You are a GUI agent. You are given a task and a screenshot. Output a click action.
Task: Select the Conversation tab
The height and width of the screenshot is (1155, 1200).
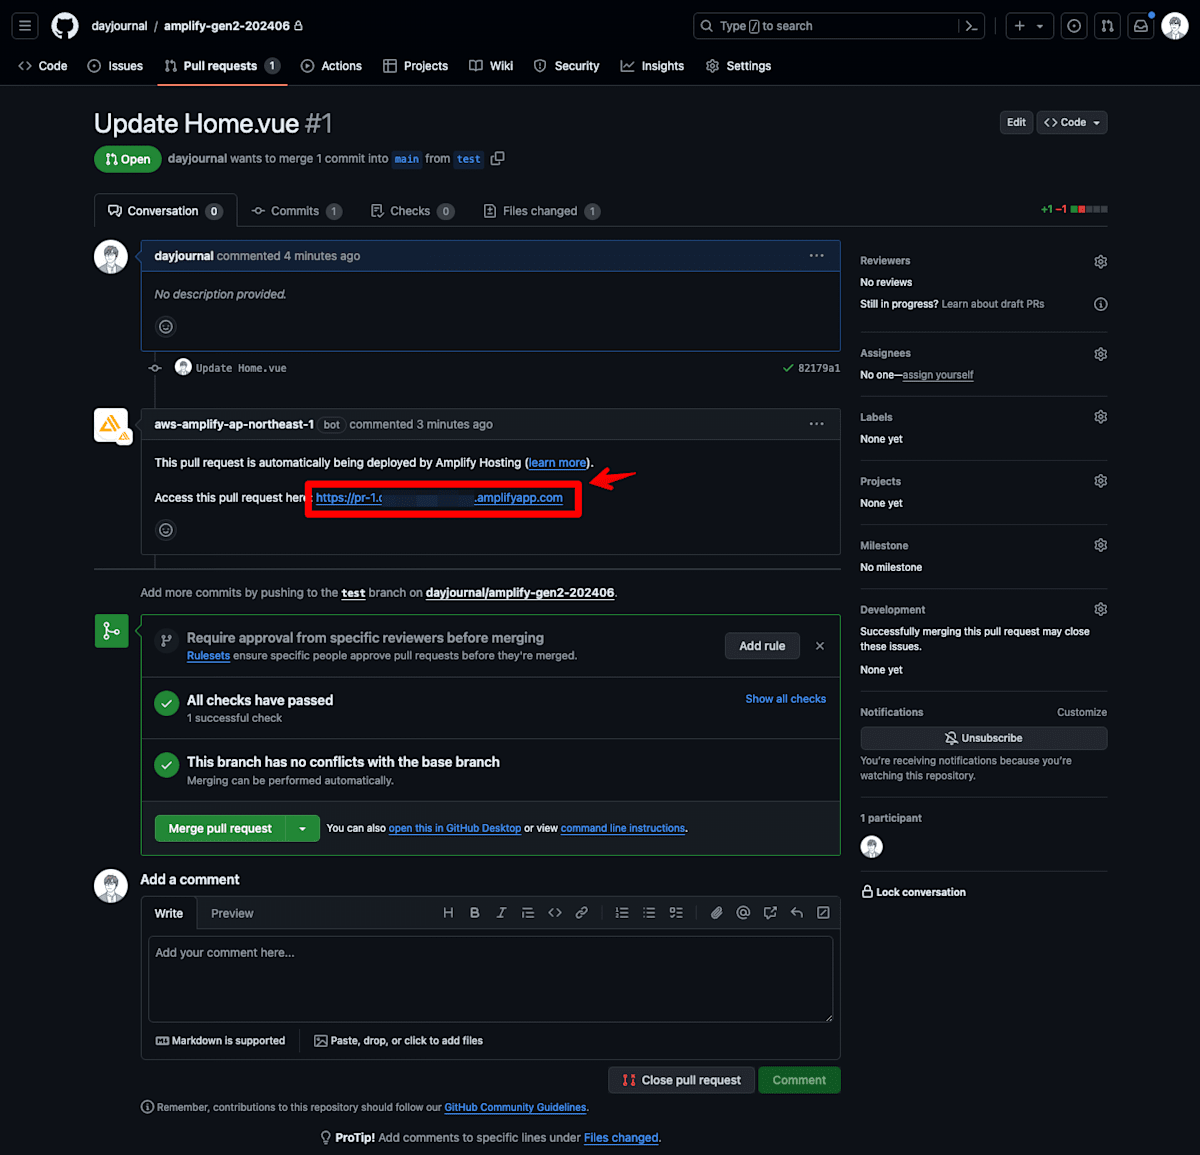point(165,211)
